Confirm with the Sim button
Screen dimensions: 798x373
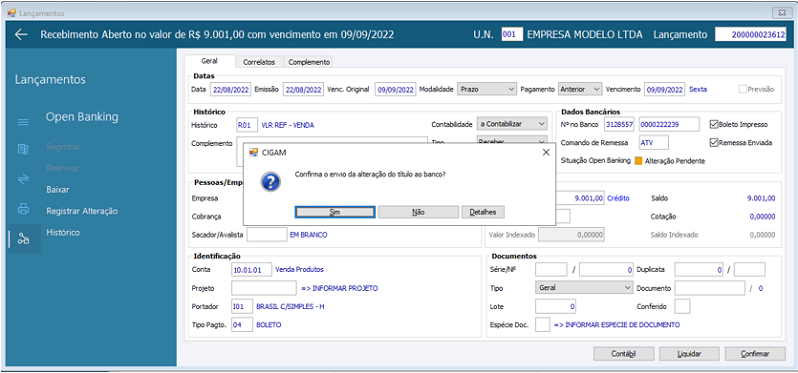click(335, 212)
